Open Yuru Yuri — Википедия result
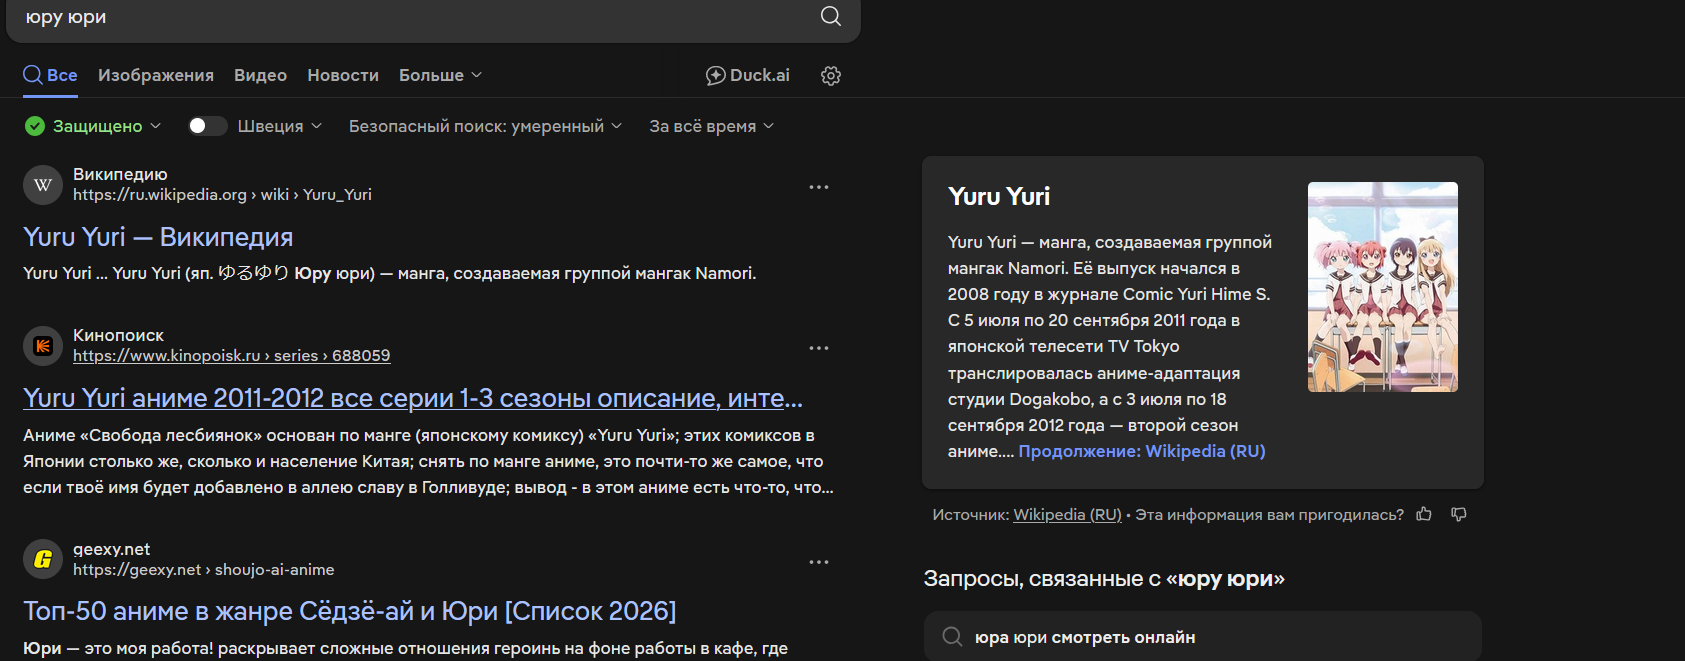1685x661 pixels. [x=158, y=237]
